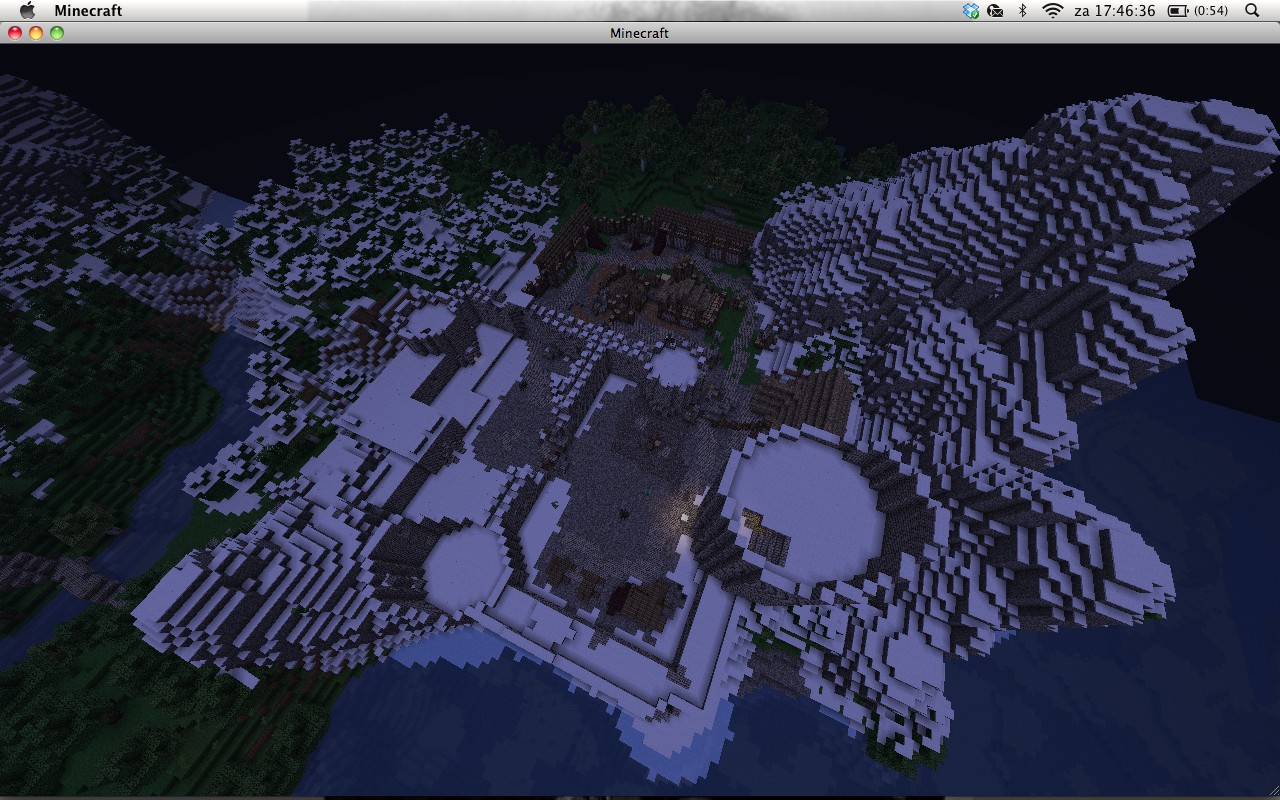
Task: Click the Mail notification icon in menu bar
Action: (994, 10)
